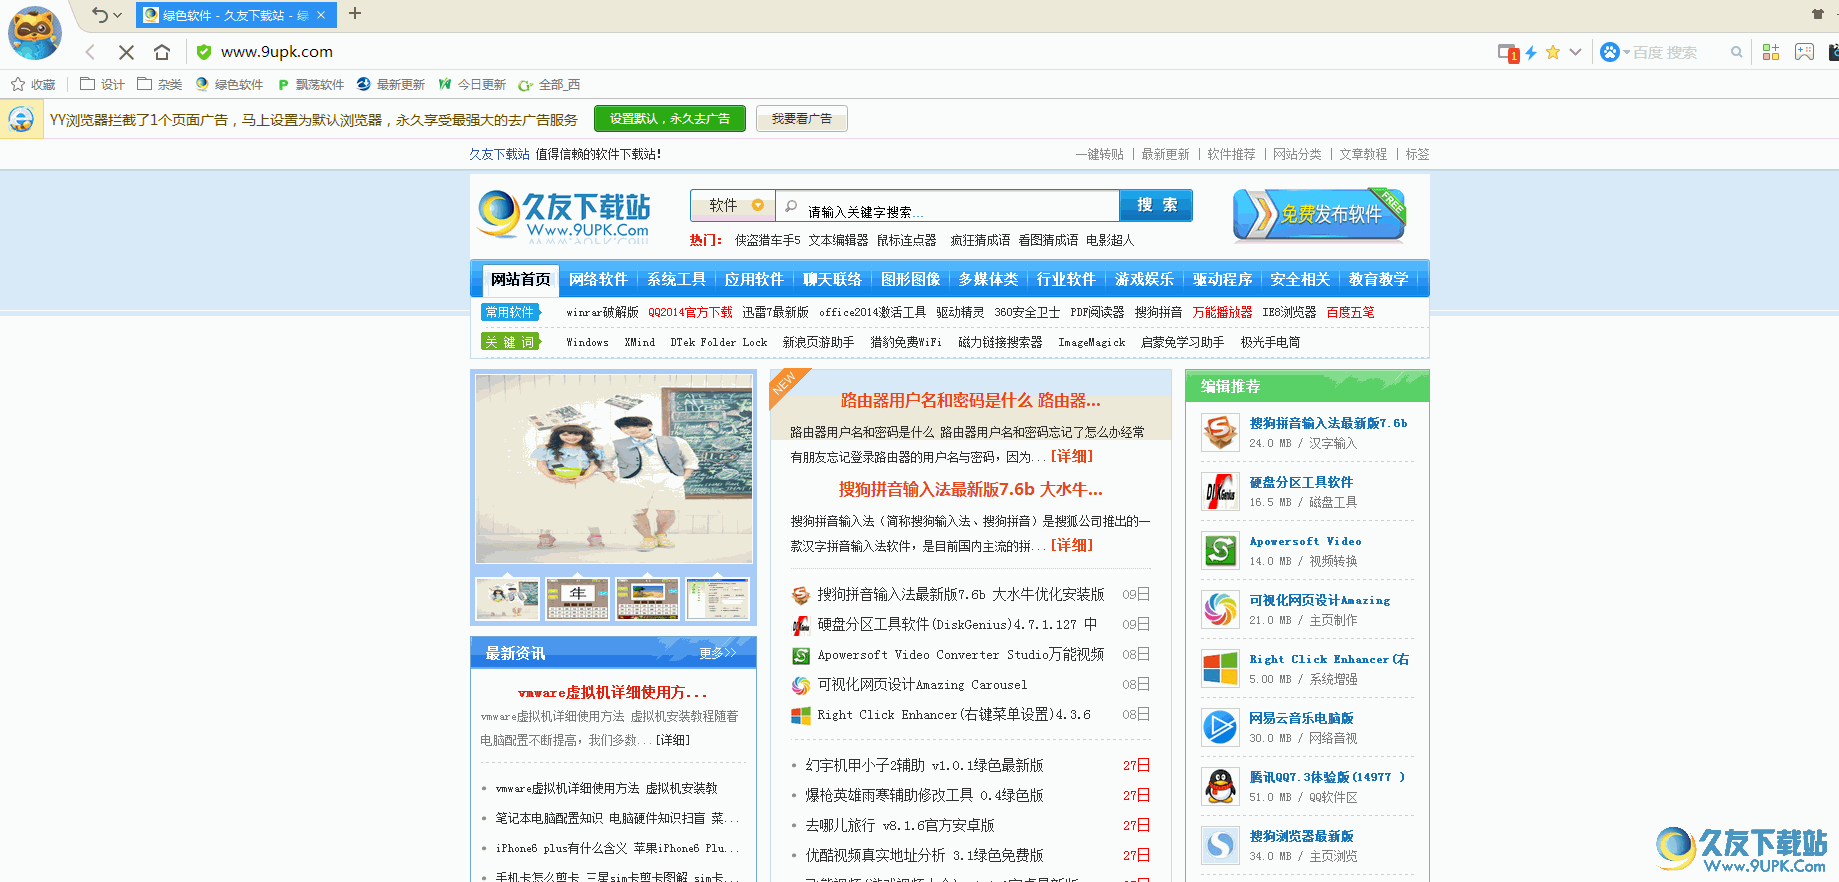Open the QQ2014官方下载 link

(690, 312)
